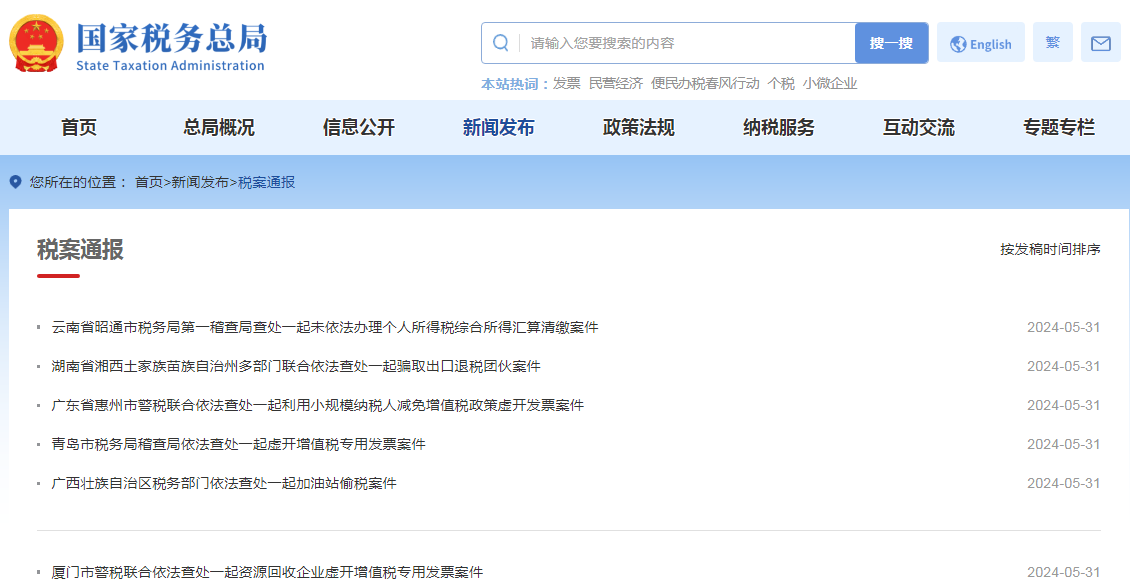
Task: Open the 专题专栏 menu
Action: pyautogui.click(x=1059, y=128)
